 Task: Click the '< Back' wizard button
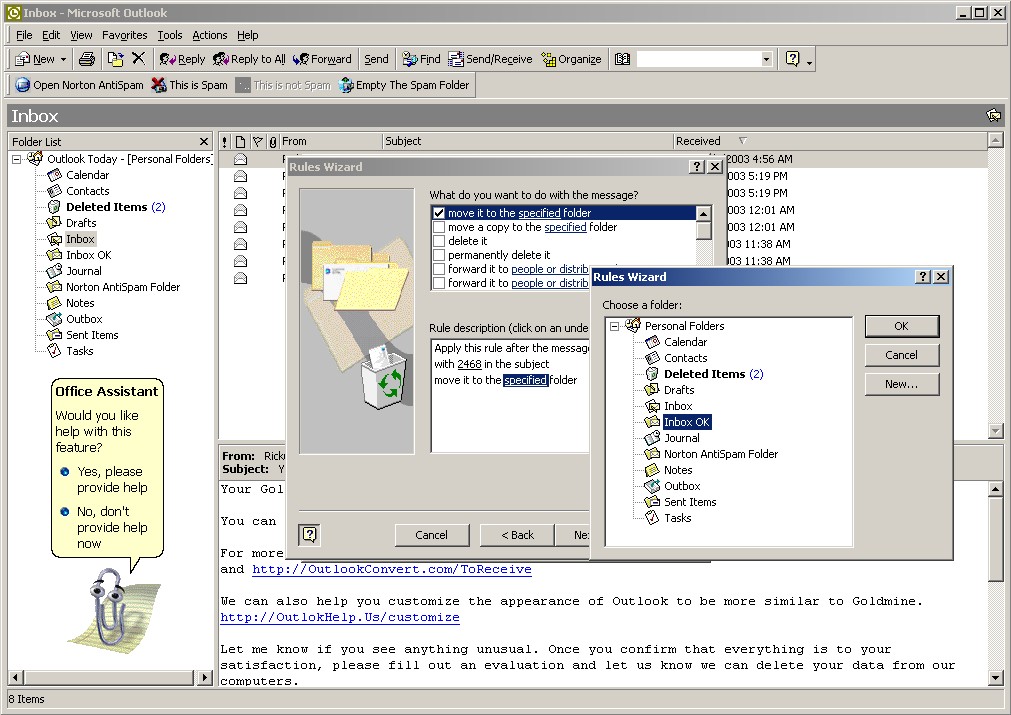point(518,534)
